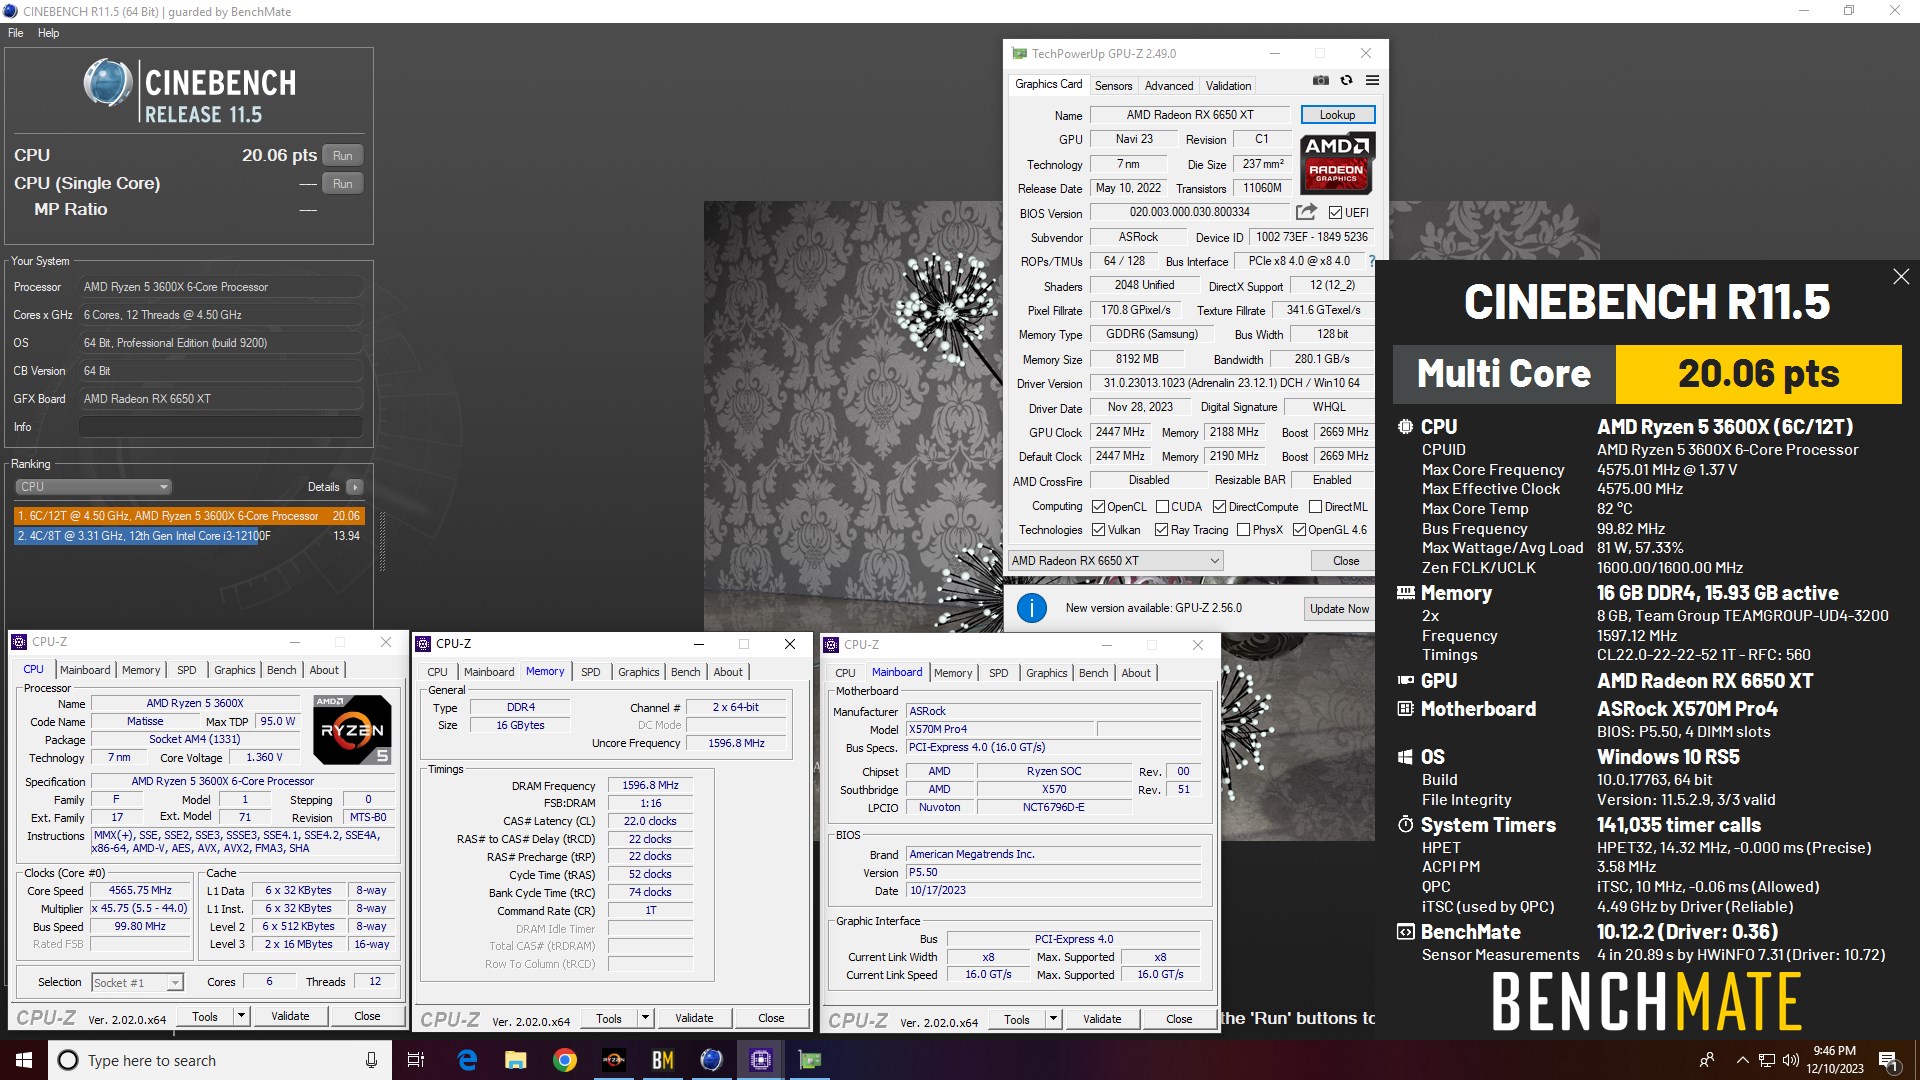Image resolution: width=1920 pixels, height=1080 pixels.
Task: Open the Socket #1 selection dropdown
Action: [137, 983]
